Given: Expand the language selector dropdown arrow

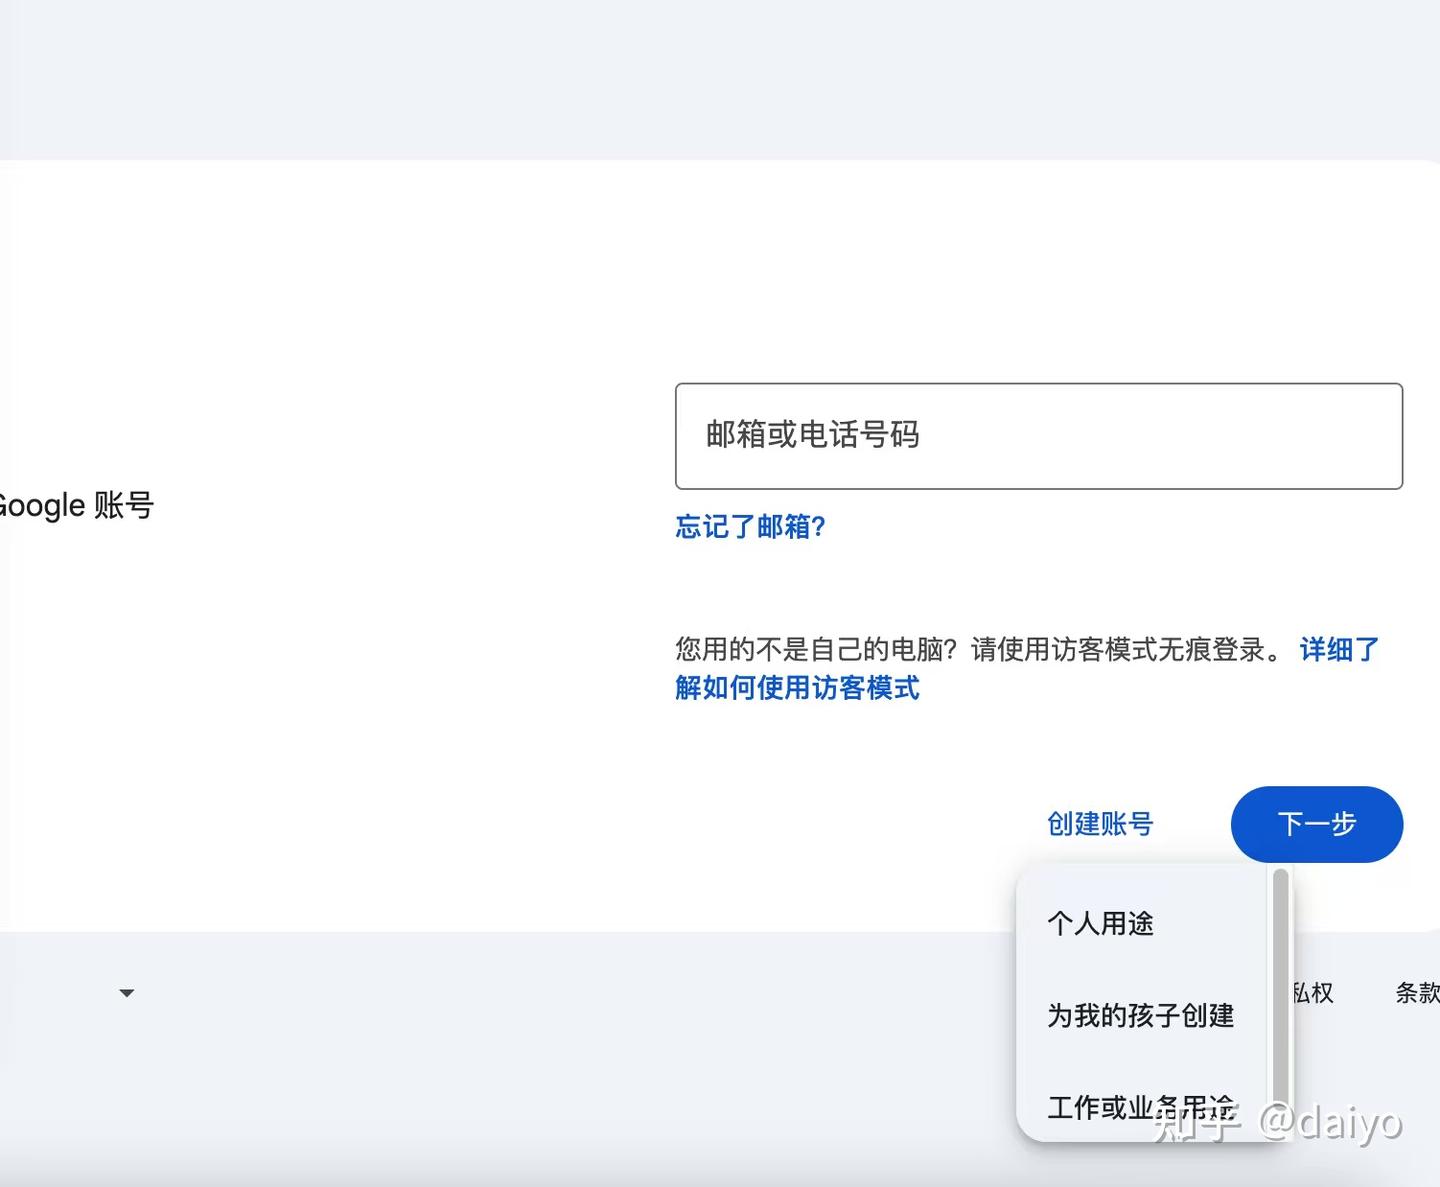Looking at the screenshot, I should [127, 993].
